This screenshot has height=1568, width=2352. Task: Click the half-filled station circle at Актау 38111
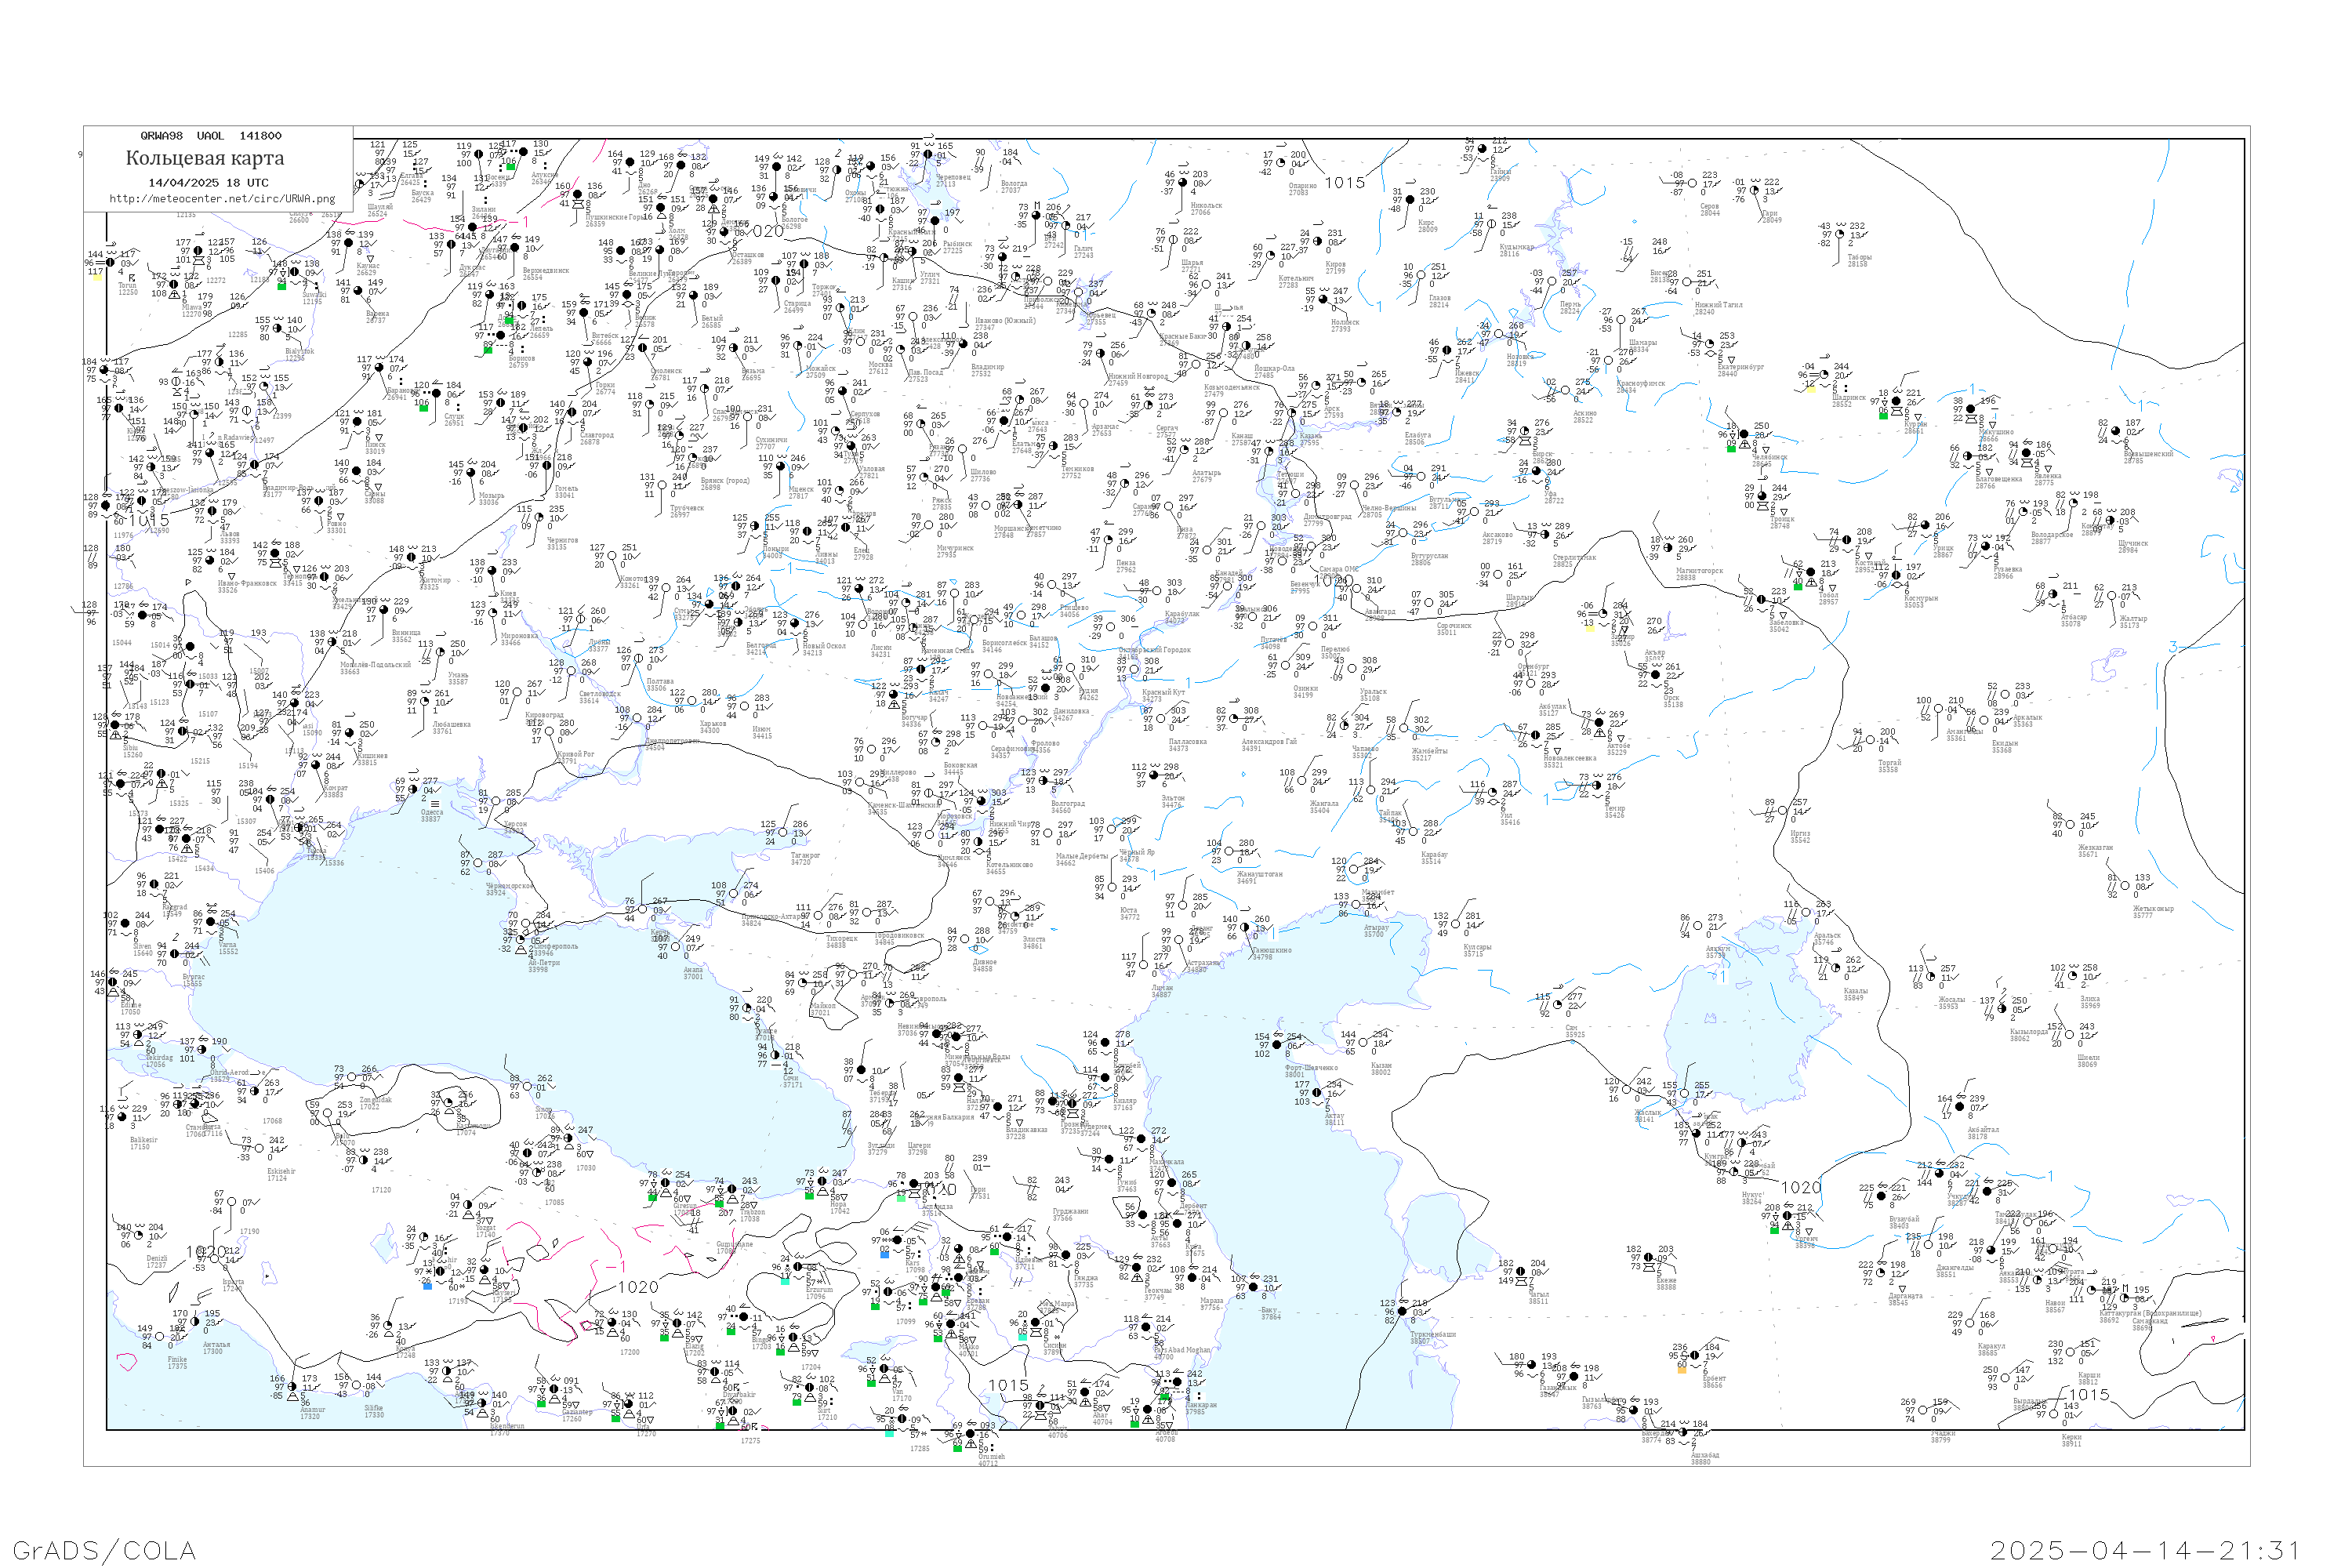pyautogui.click(x=1317, y=1093)
